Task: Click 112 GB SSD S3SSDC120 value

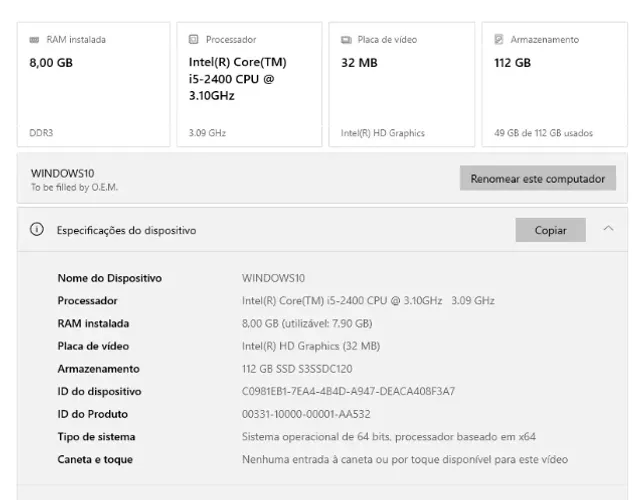Action: pos(297,369)
